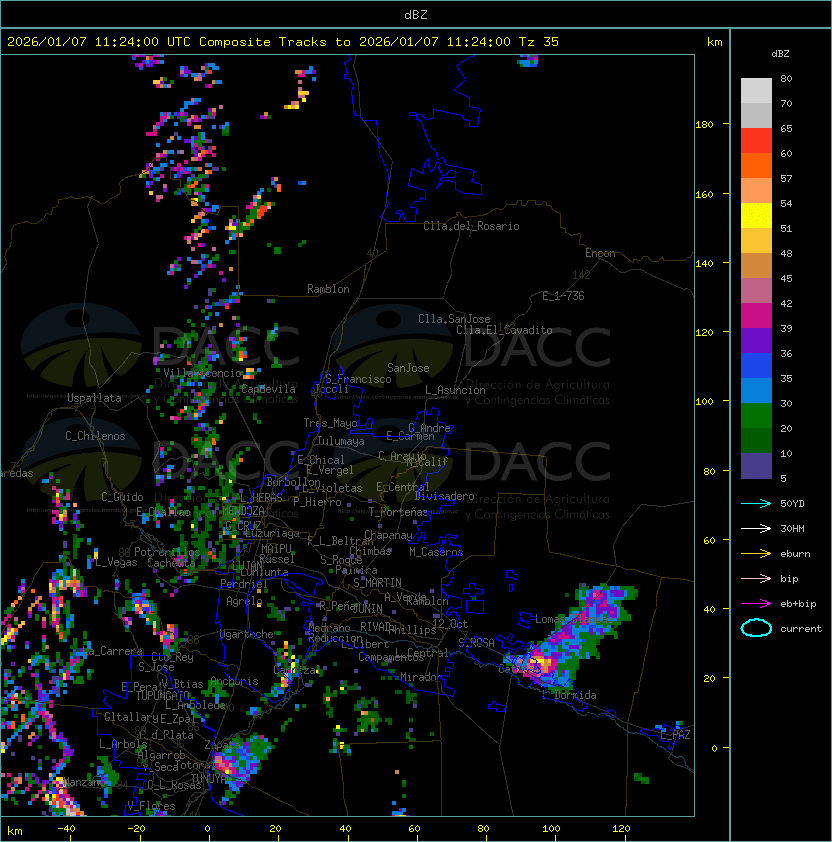
Task: Select the S_Francisco map label
Action: click(x=358, y=379)
